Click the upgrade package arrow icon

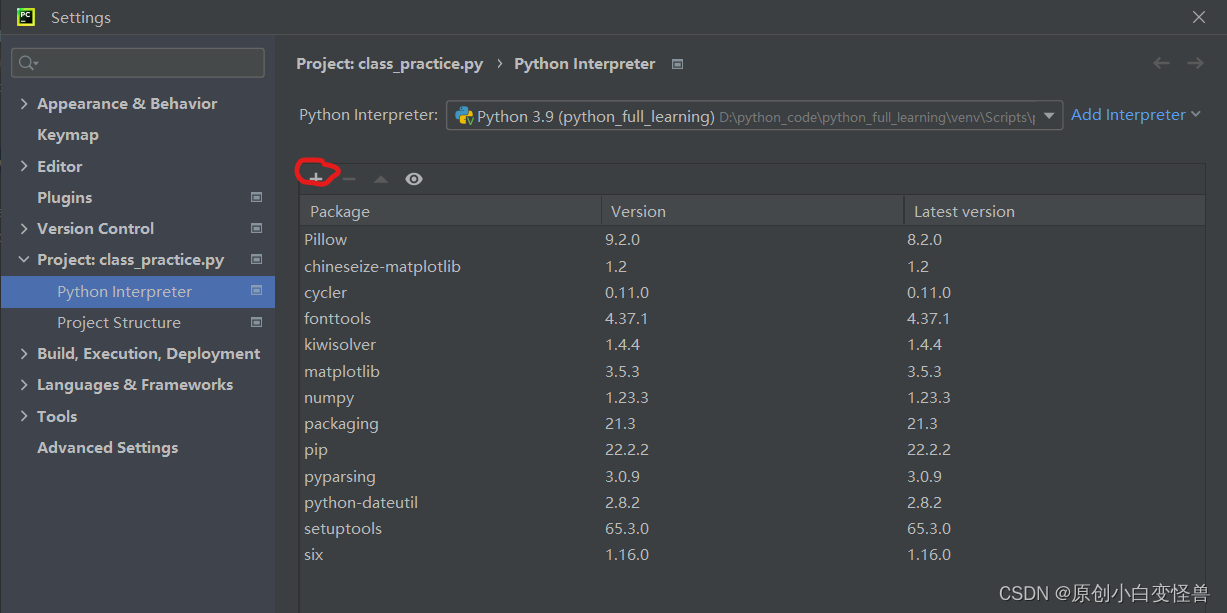[x=380, y=179]
